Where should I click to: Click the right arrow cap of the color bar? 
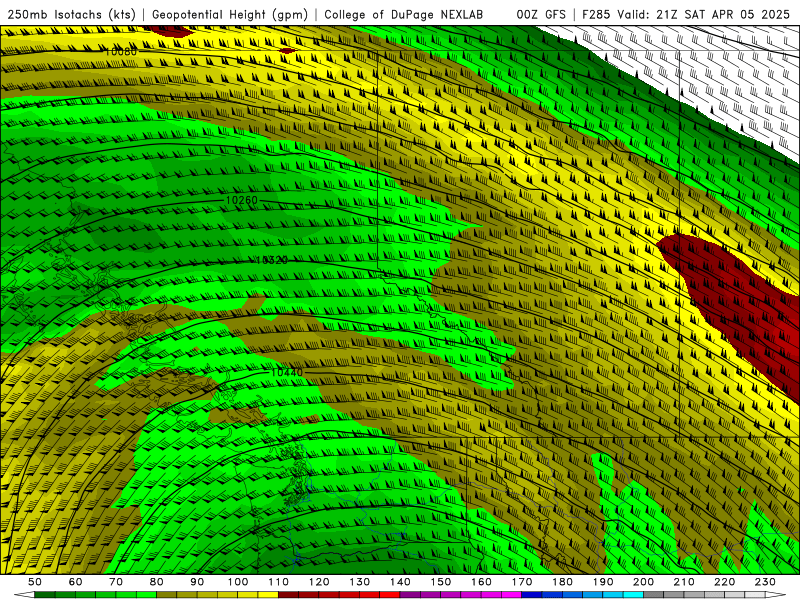[776, 595]
